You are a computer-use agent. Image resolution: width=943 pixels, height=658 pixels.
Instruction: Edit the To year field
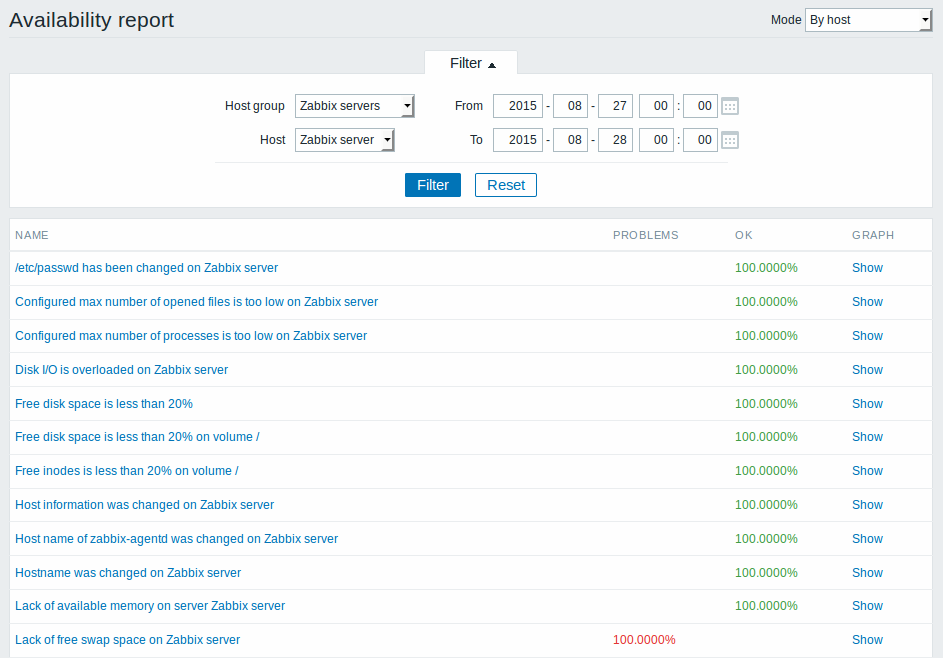click(518, 140)
